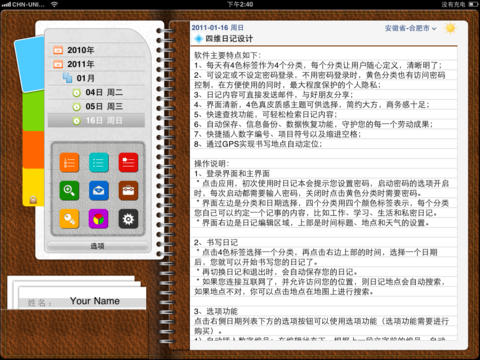Viewport: 480px width, 360px height.
Task: Click the heading 操作说明:
Action: tap(212, 164)
